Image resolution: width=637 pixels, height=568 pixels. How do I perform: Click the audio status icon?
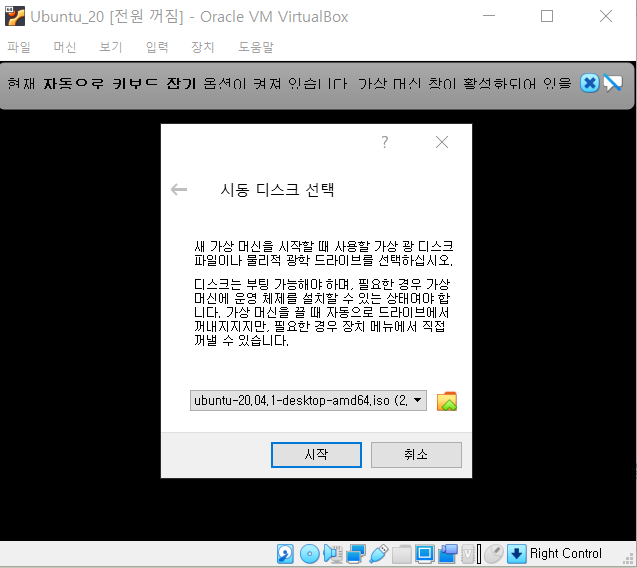(x=333, y=554)
